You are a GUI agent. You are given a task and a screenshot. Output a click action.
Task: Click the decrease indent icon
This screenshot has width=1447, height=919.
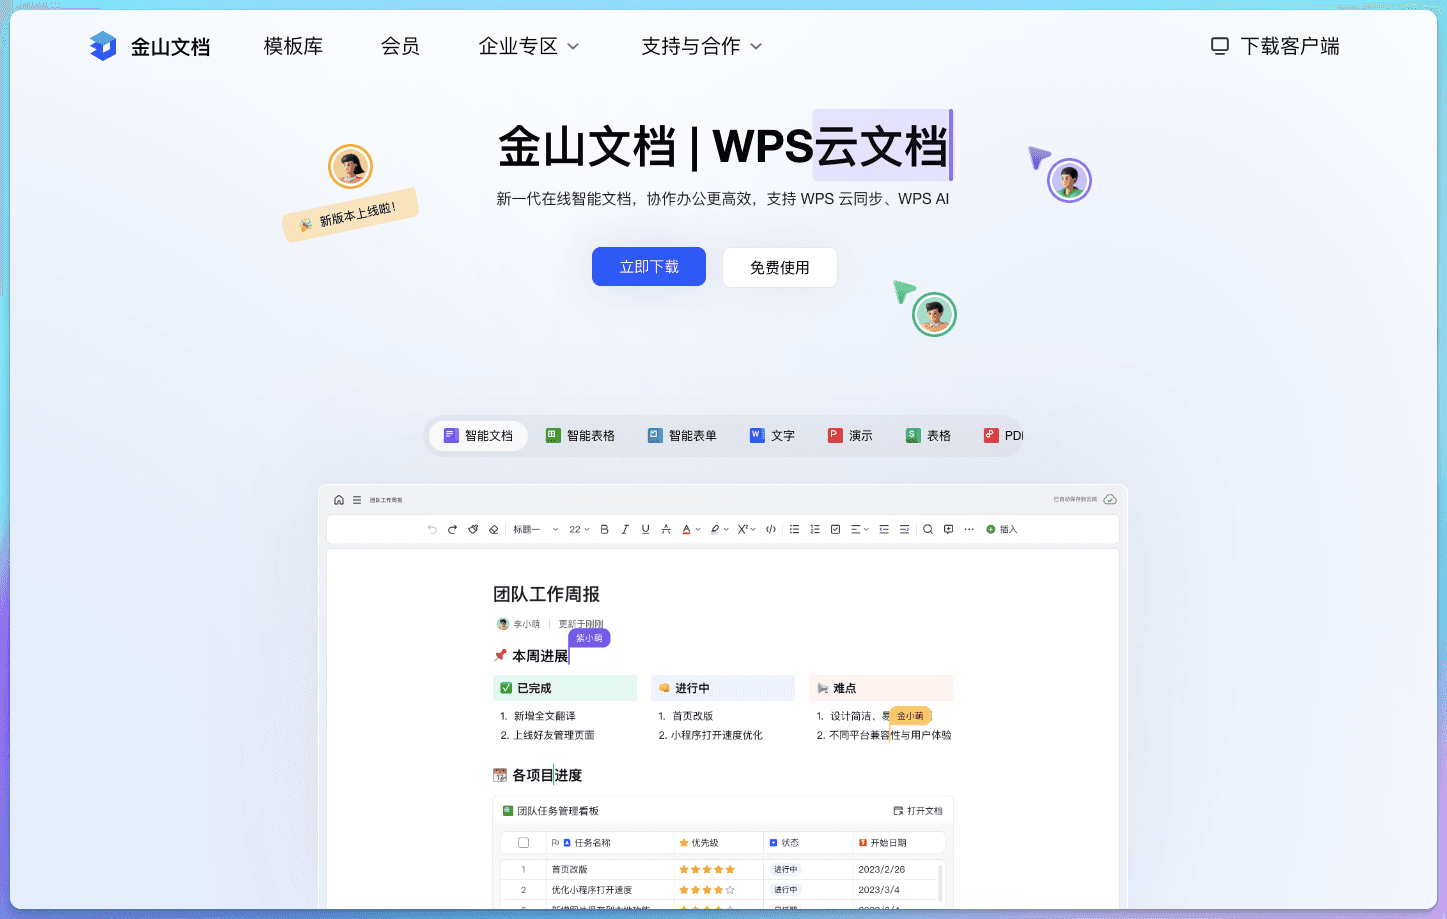click(884, 529)
